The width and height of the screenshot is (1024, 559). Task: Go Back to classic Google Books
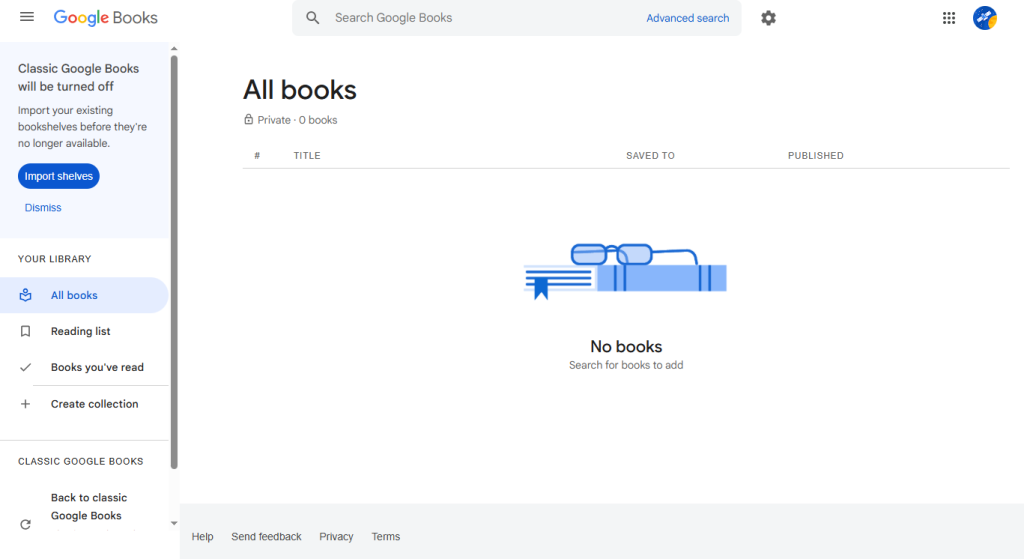pos(89,507)
